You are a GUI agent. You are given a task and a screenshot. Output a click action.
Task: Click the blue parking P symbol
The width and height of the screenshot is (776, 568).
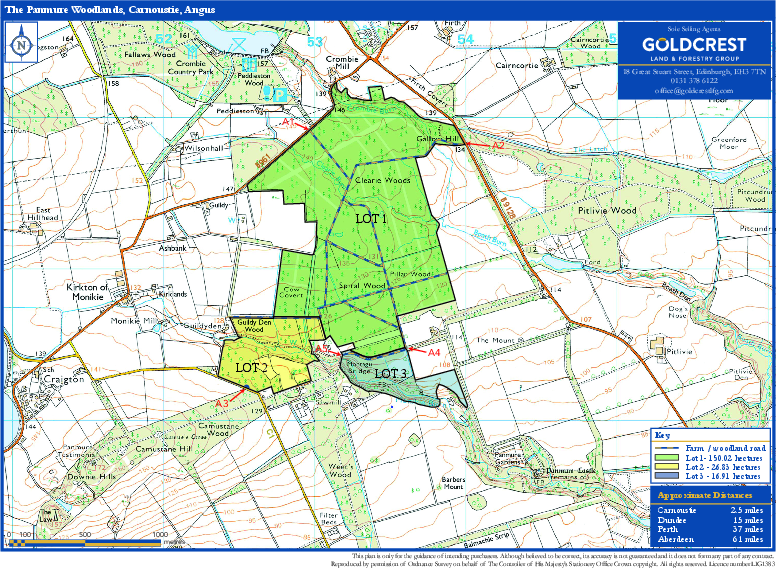point(280,94)
